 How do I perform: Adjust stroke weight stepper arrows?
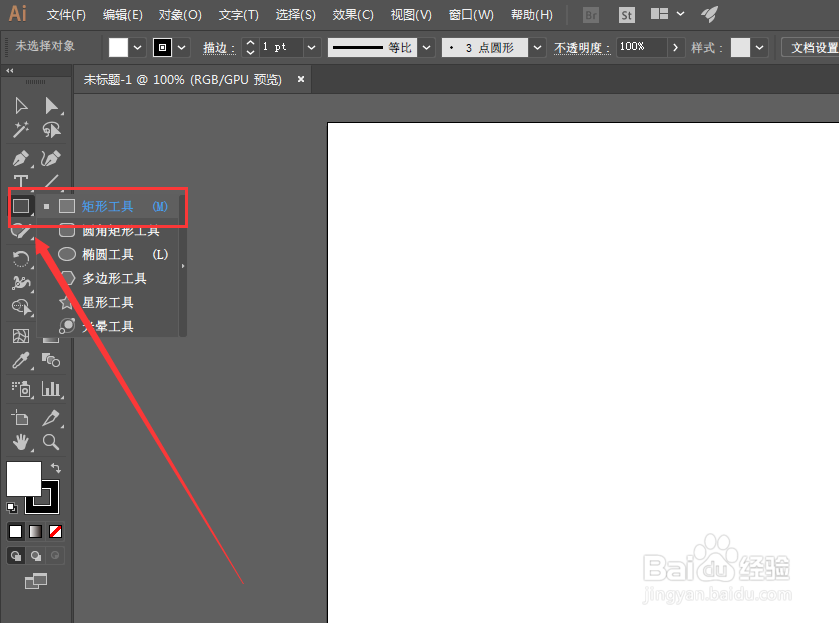coord(250,48)
